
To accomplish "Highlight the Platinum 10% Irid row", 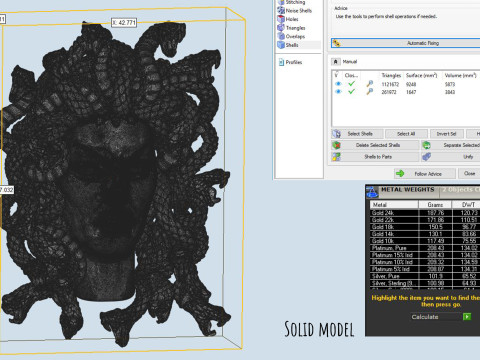I will (x=425, y=262).
